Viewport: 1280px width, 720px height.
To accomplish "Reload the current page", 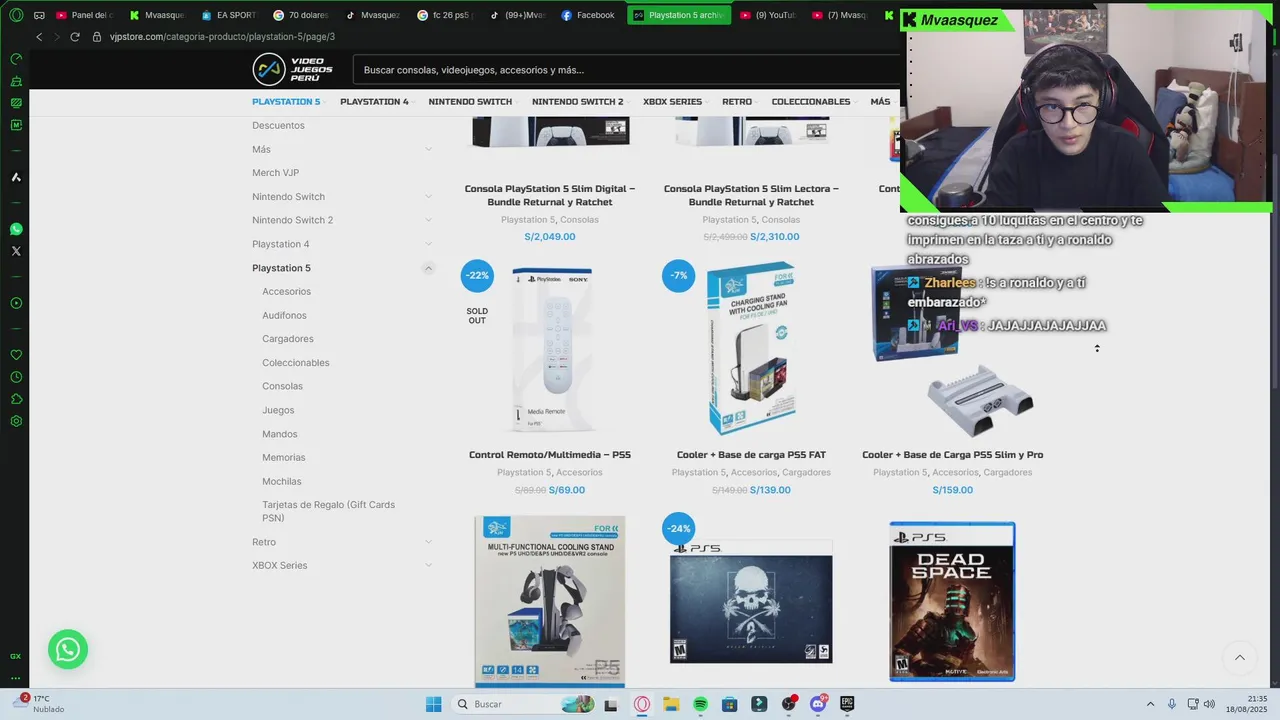I will 74,37.
